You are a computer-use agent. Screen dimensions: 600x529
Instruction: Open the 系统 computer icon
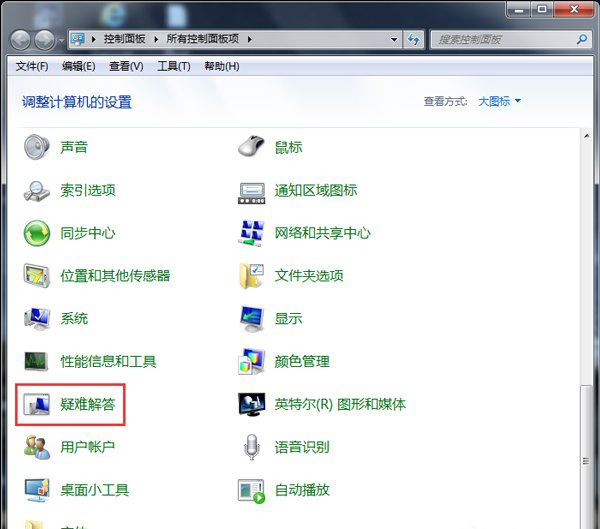click(x=37, y=318)
